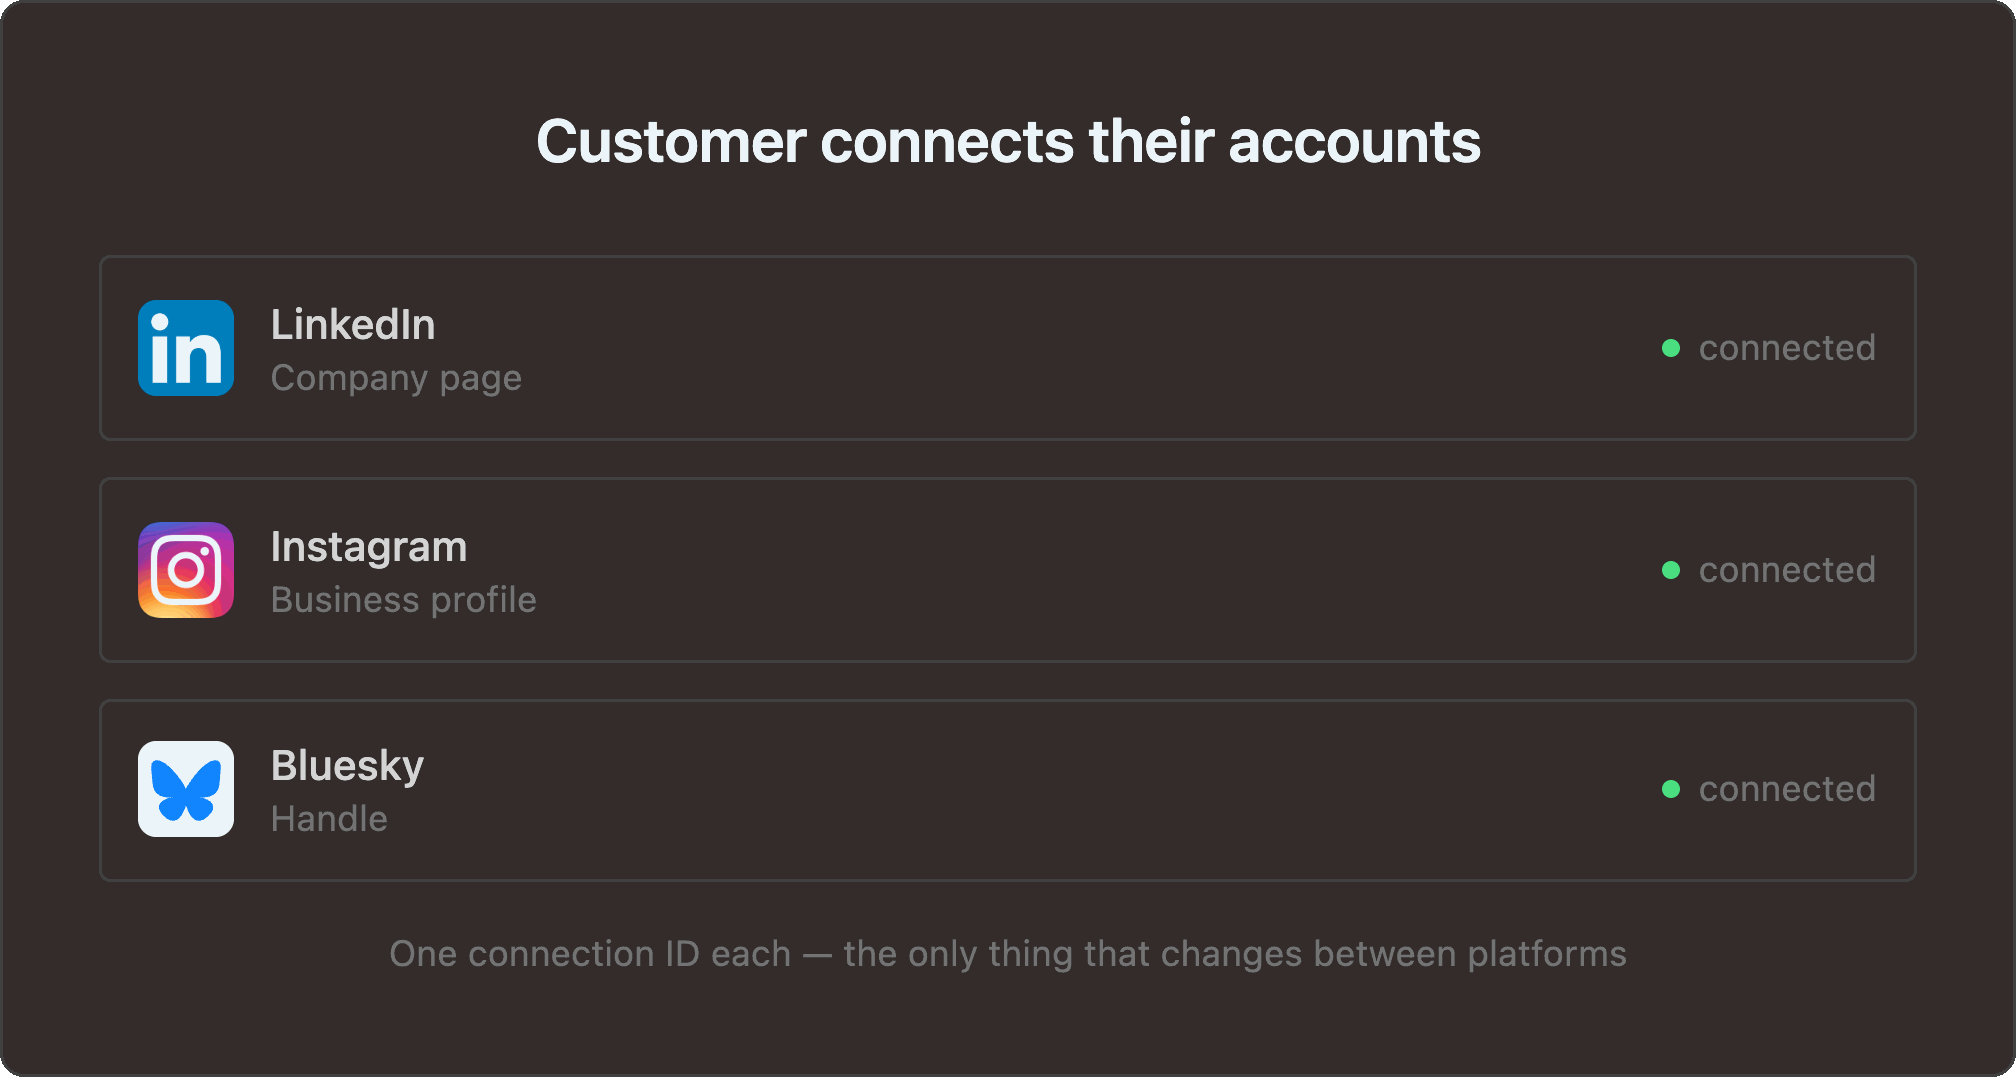Open the Bluesky connection card
Screen dimensions: 2016x1077
pyautogui.click(x=1008, y=790)
